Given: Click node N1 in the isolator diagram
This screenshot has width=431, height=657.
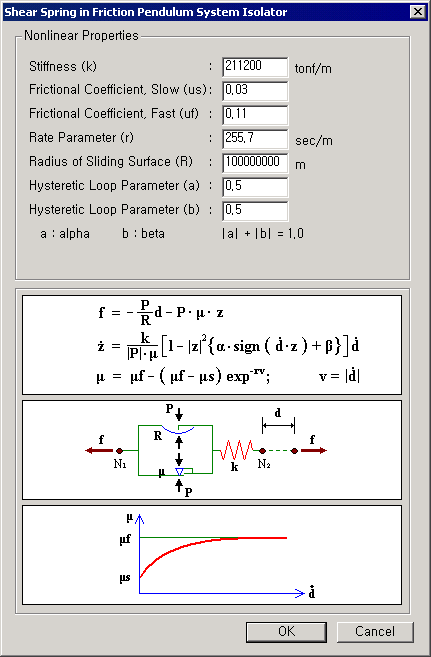Looking at the screenshot, I should tap(119, 451).
